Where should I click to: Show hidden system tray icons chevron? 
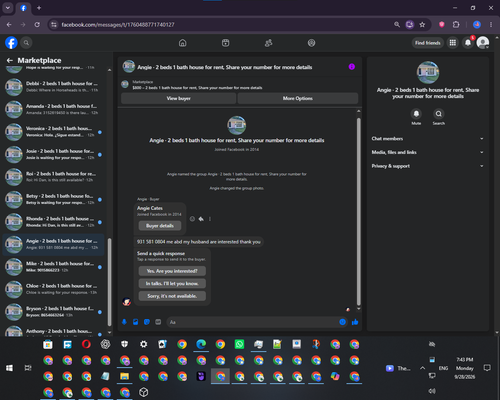(x=422, y=368)
